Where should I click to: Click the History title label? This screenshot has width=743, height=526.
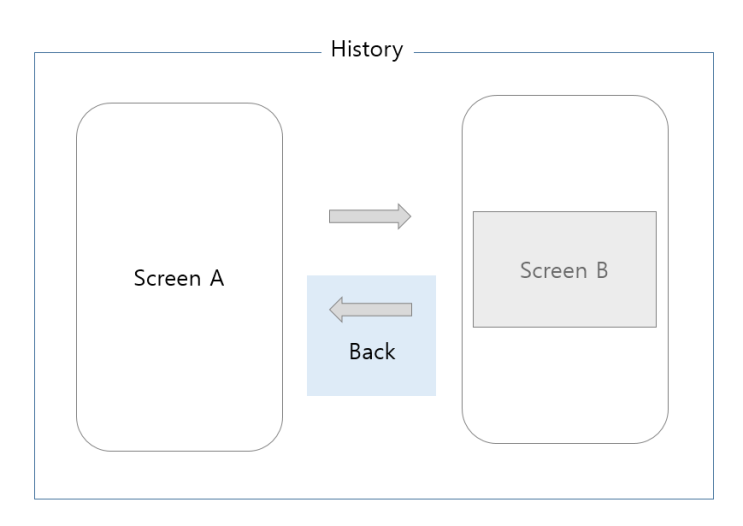pyautogui.click(x=367, y=49)
